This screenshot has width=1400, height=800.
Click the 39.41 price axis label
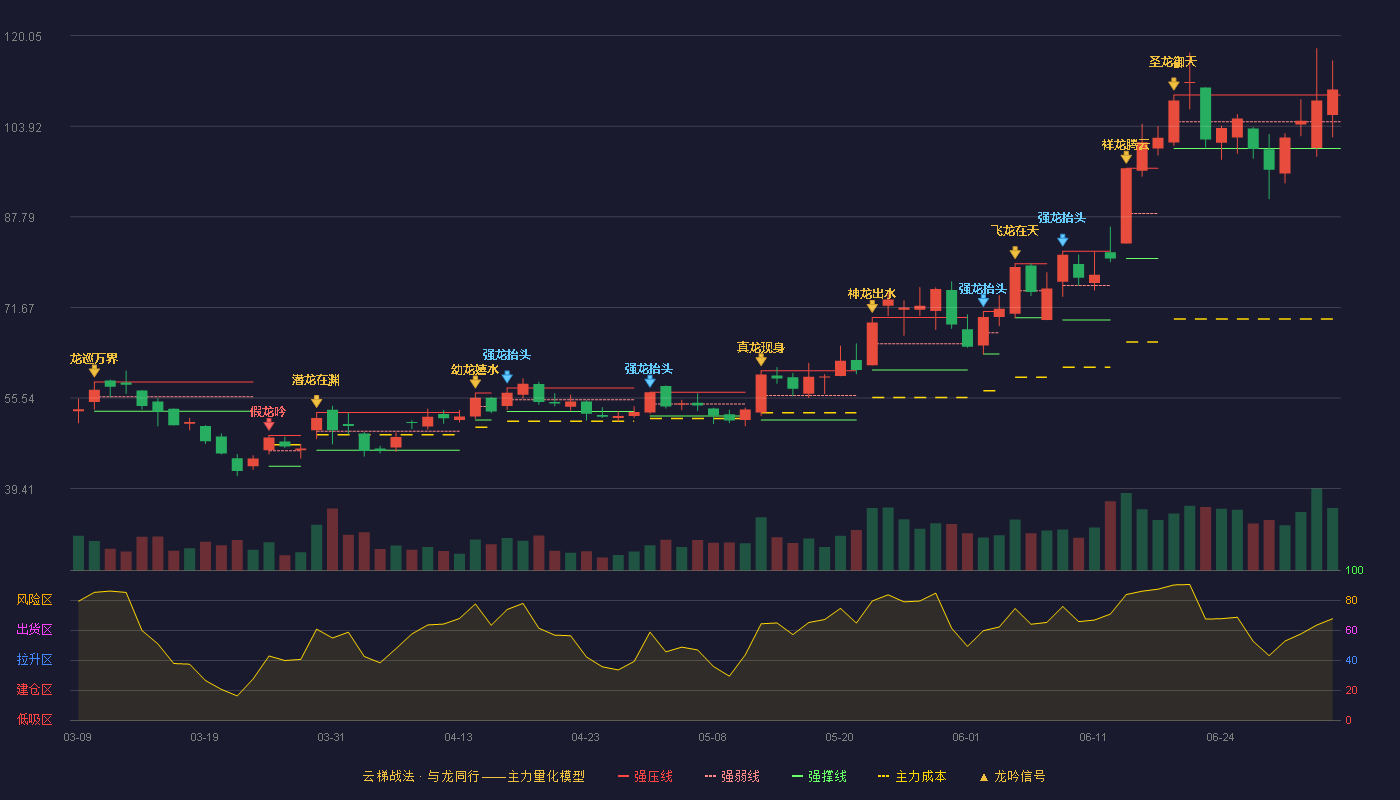20,490
